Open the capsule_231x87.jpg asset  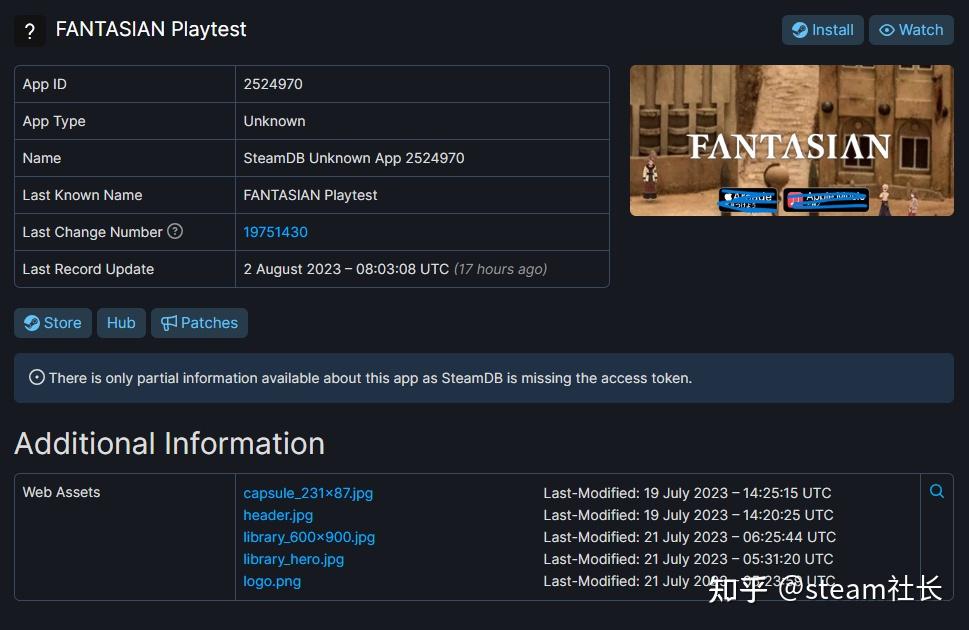(x=307, y=493)
